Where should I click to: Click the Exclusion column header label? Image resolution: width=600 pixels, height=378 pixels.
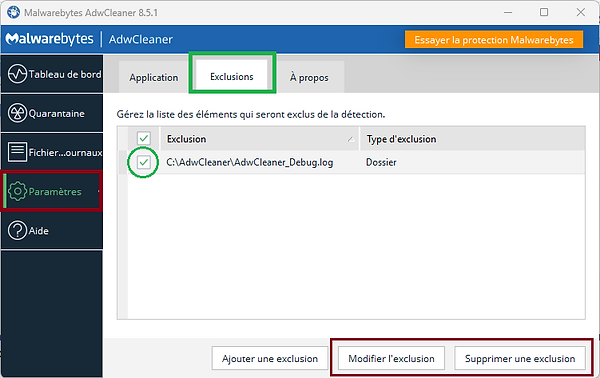point(186,139)
